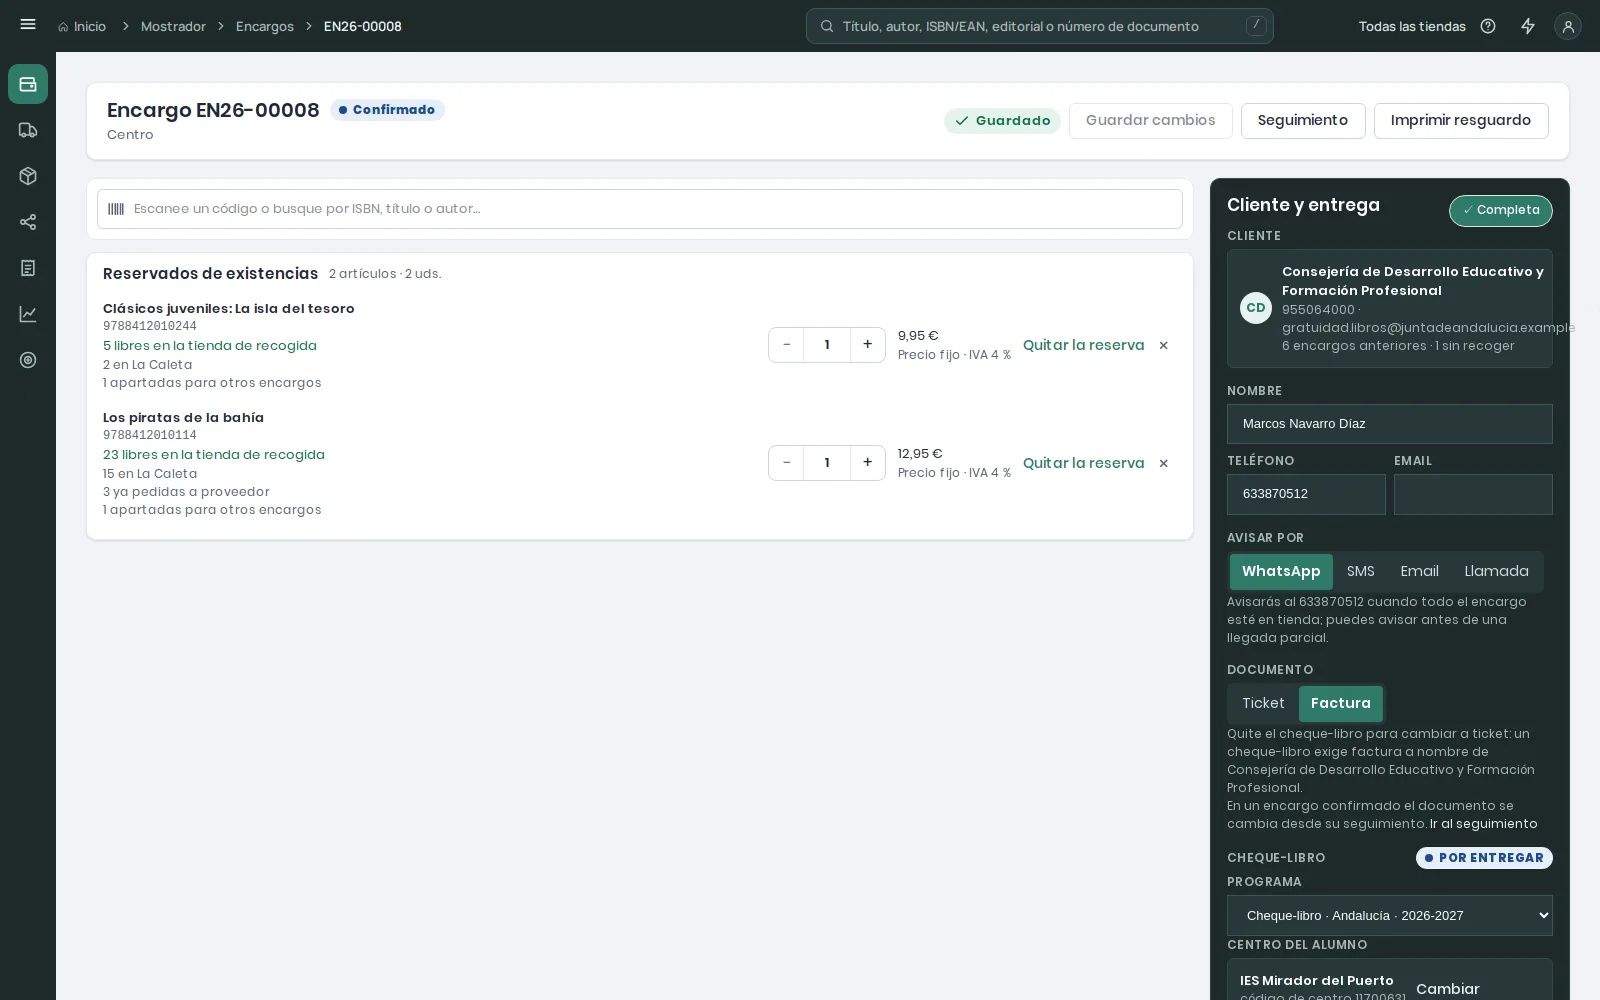This screenshot has height=1000, width=1600.
Task: Decrease quantity for Los piratas de la bahía
Action: [x=786, y=463]
